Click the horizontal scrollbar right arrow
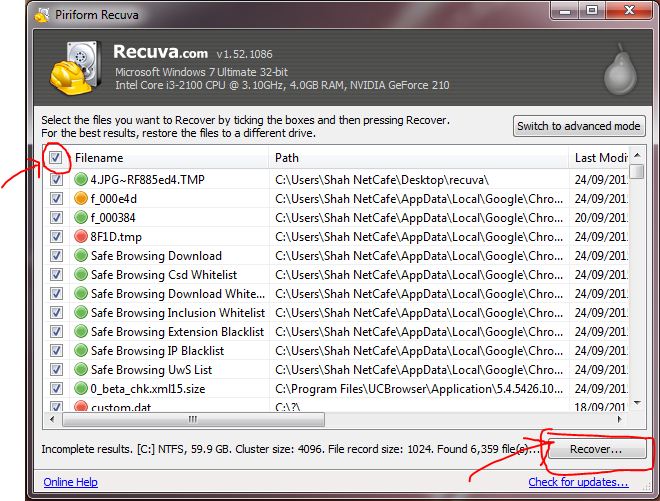 (619, 419)
